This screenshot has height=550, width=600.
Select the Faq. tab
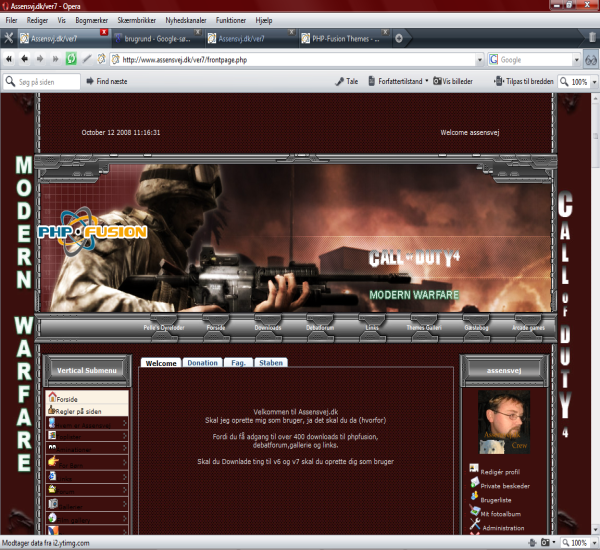click(238, 362)
